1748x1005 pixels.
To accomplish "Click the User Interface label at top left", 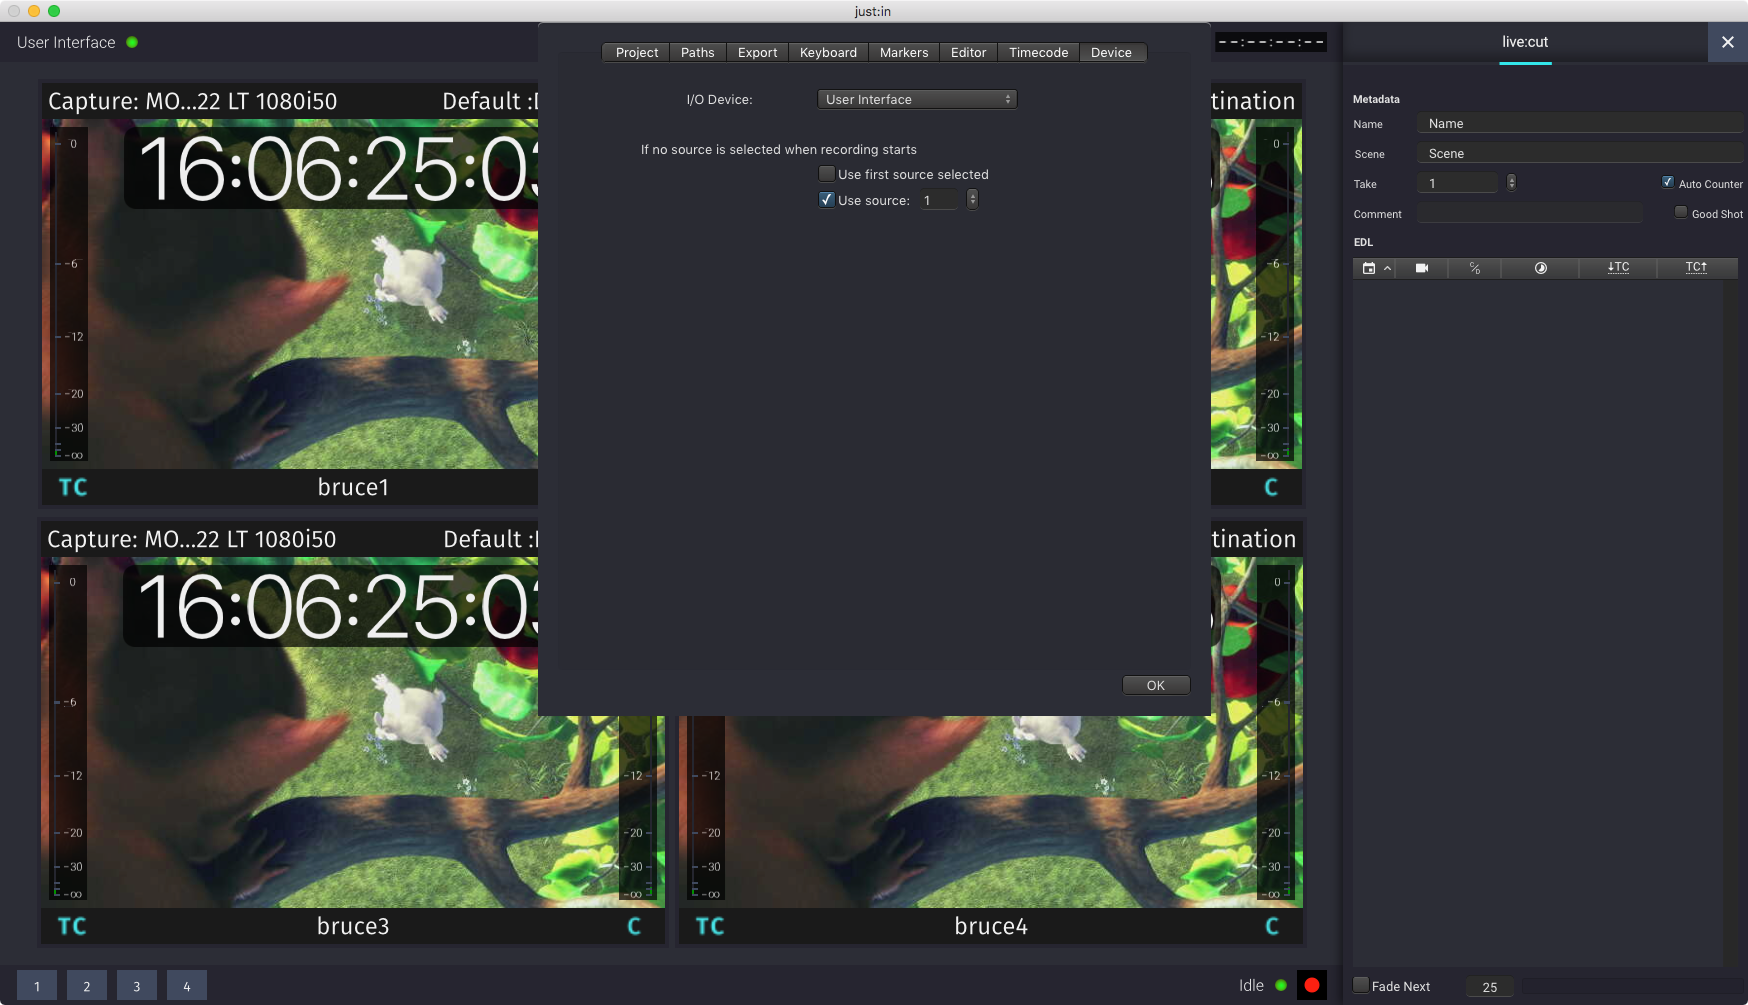I will (x=66, y=42).
